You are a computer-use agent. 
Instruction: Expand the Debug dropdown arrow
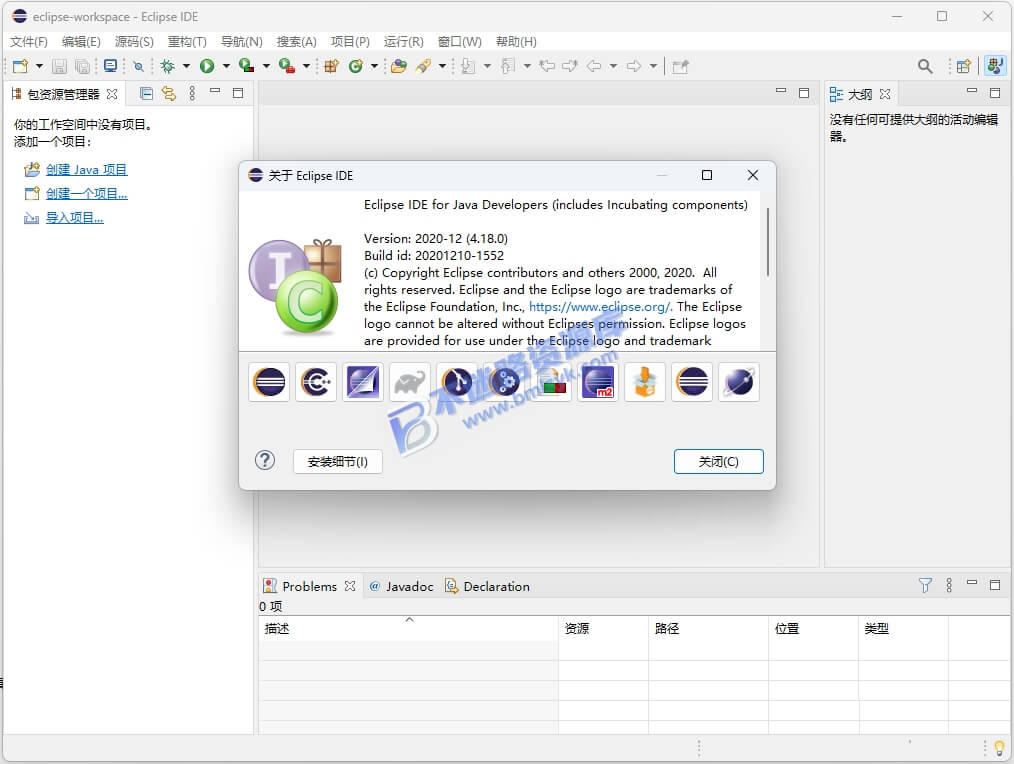point(186,66)
